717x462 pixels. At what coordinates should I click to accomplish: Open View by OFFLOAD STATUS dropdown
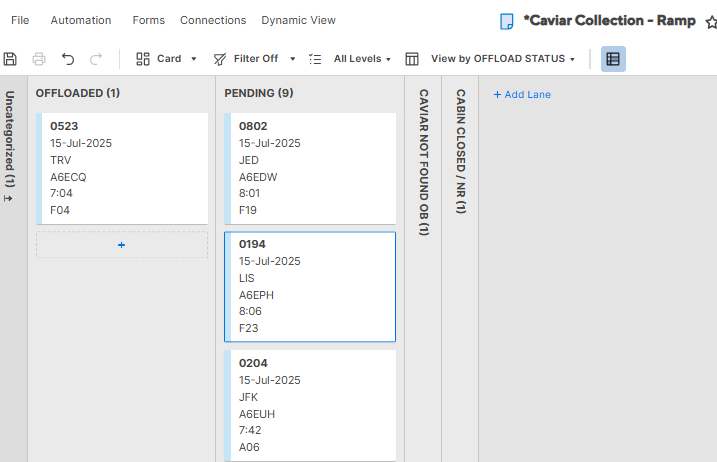click(503, 59)
